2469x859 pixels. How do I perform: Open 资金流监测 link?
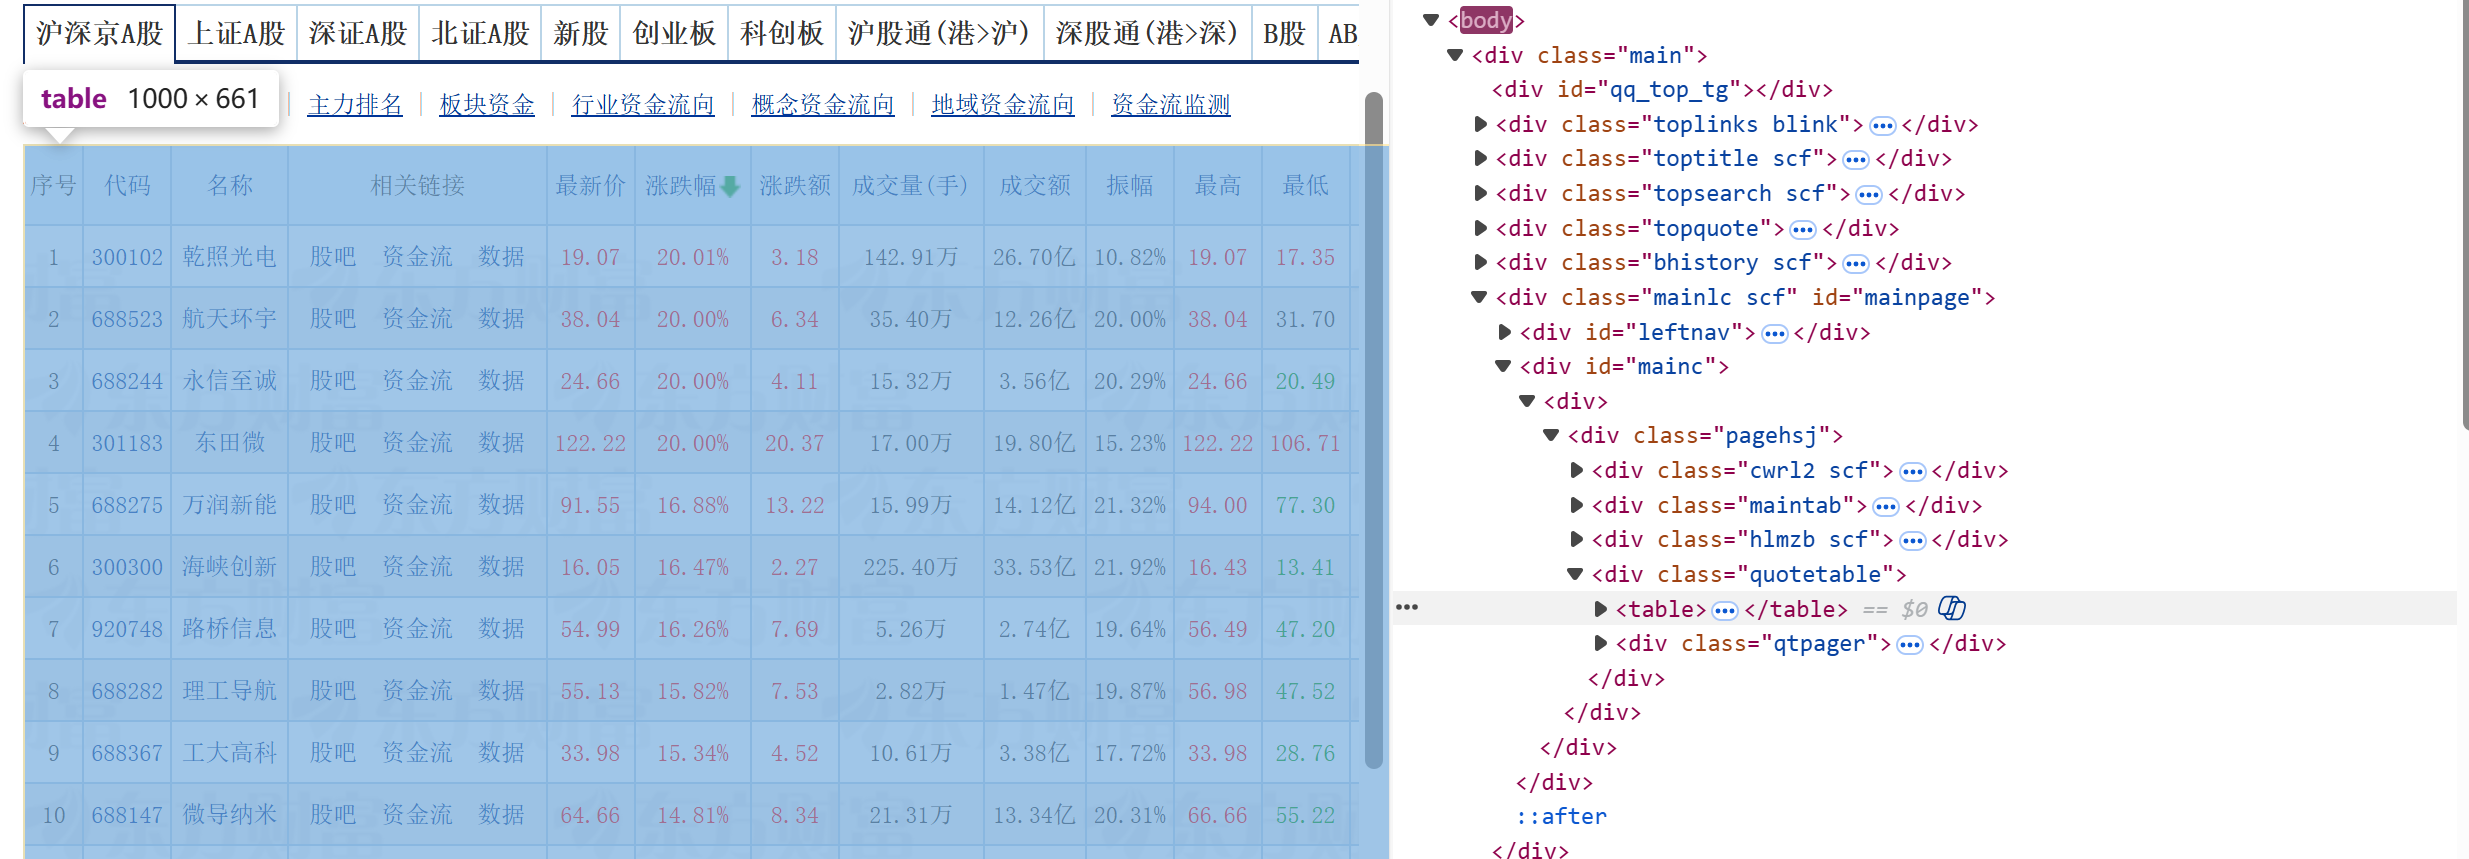1171,105
